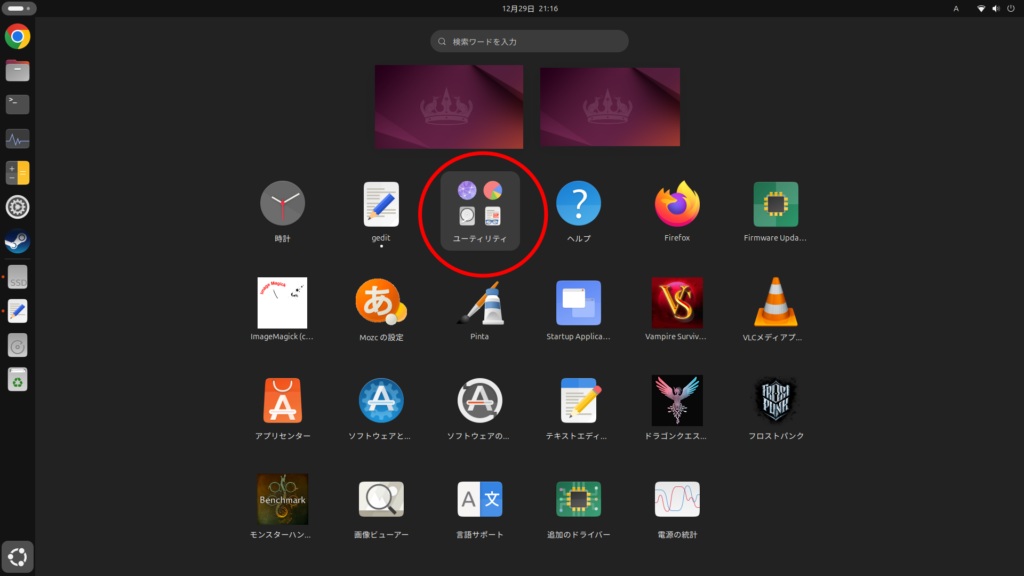Viewport: 1024px width, 576px height.
Task: Launch Firefox from the app grid
Action: point(677,204)
